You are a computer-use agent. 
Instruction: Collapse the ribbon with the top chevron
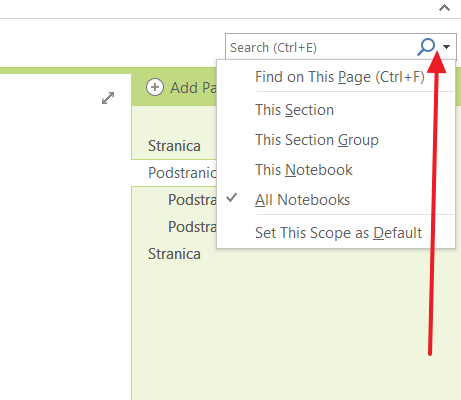pos(444,8)
